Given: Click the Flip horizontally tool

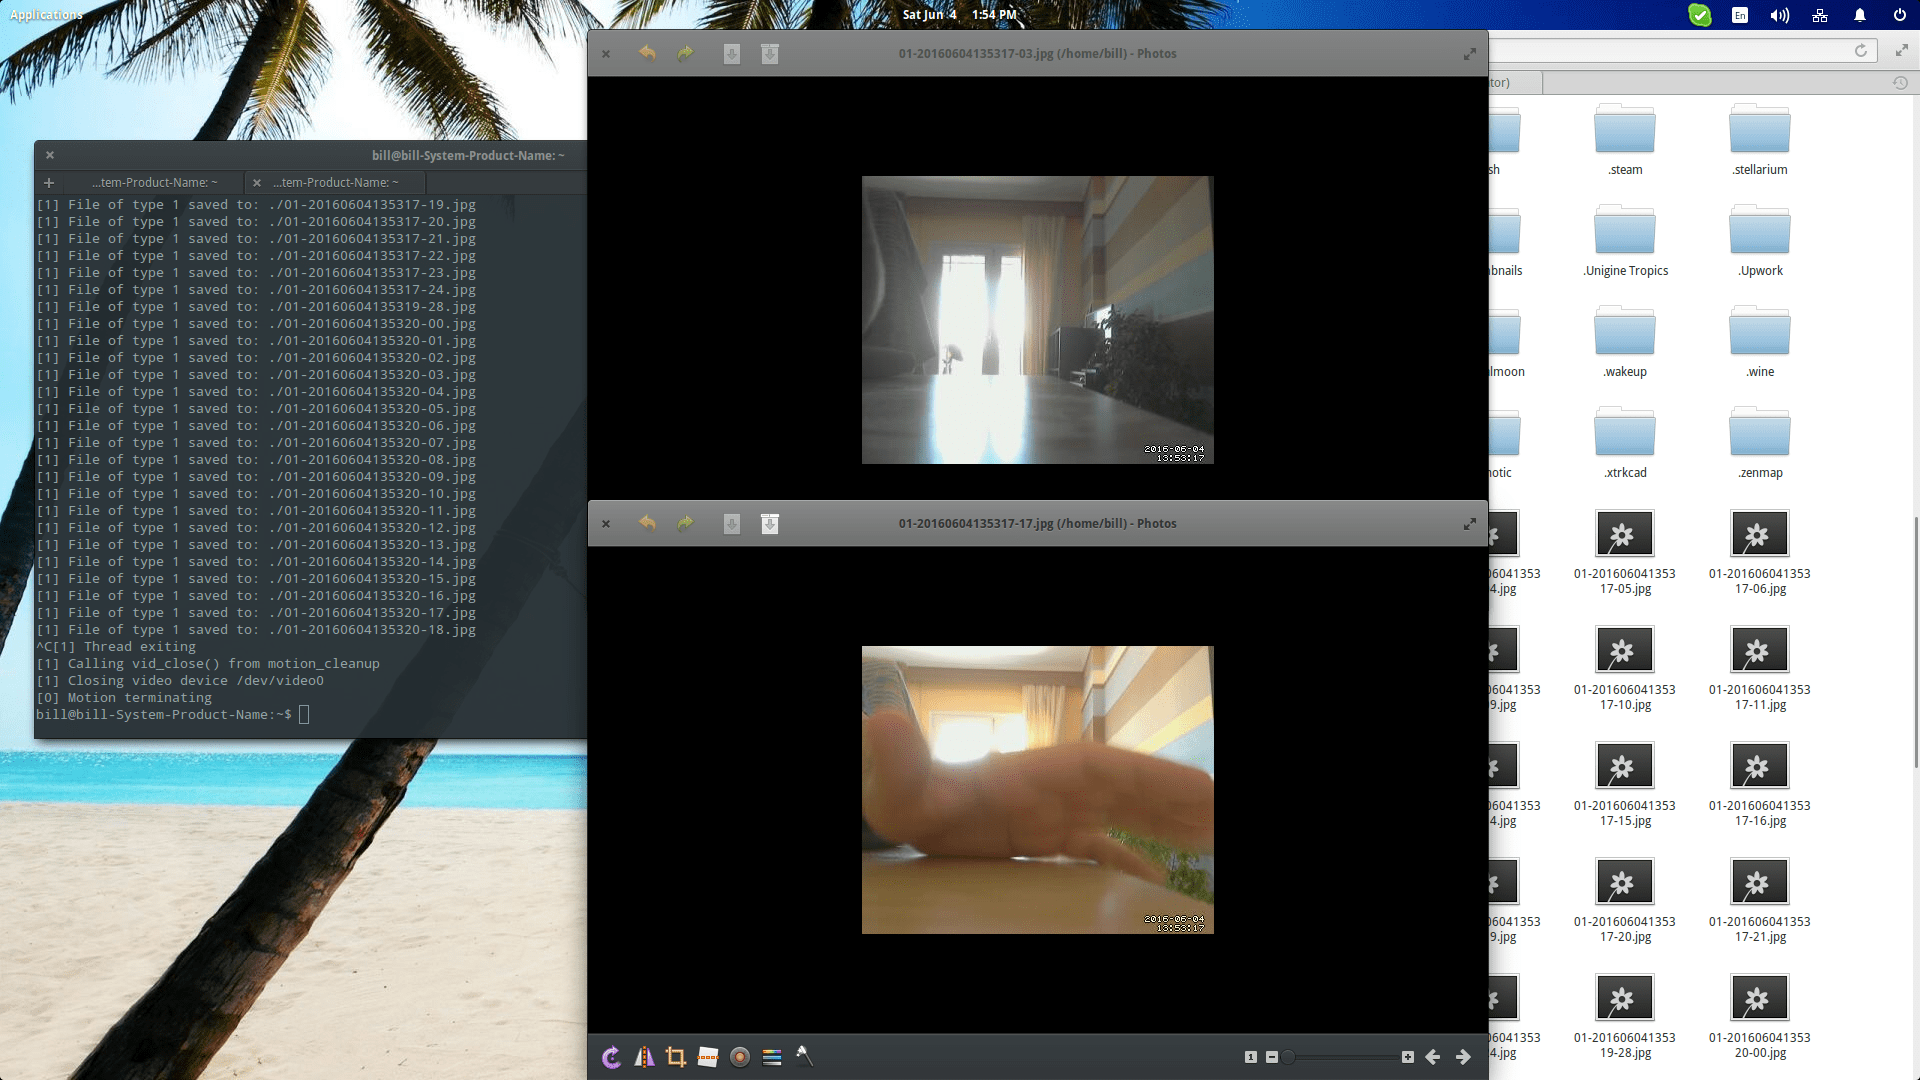Looking at the screenshot, I should click(x=644, y=1057).
